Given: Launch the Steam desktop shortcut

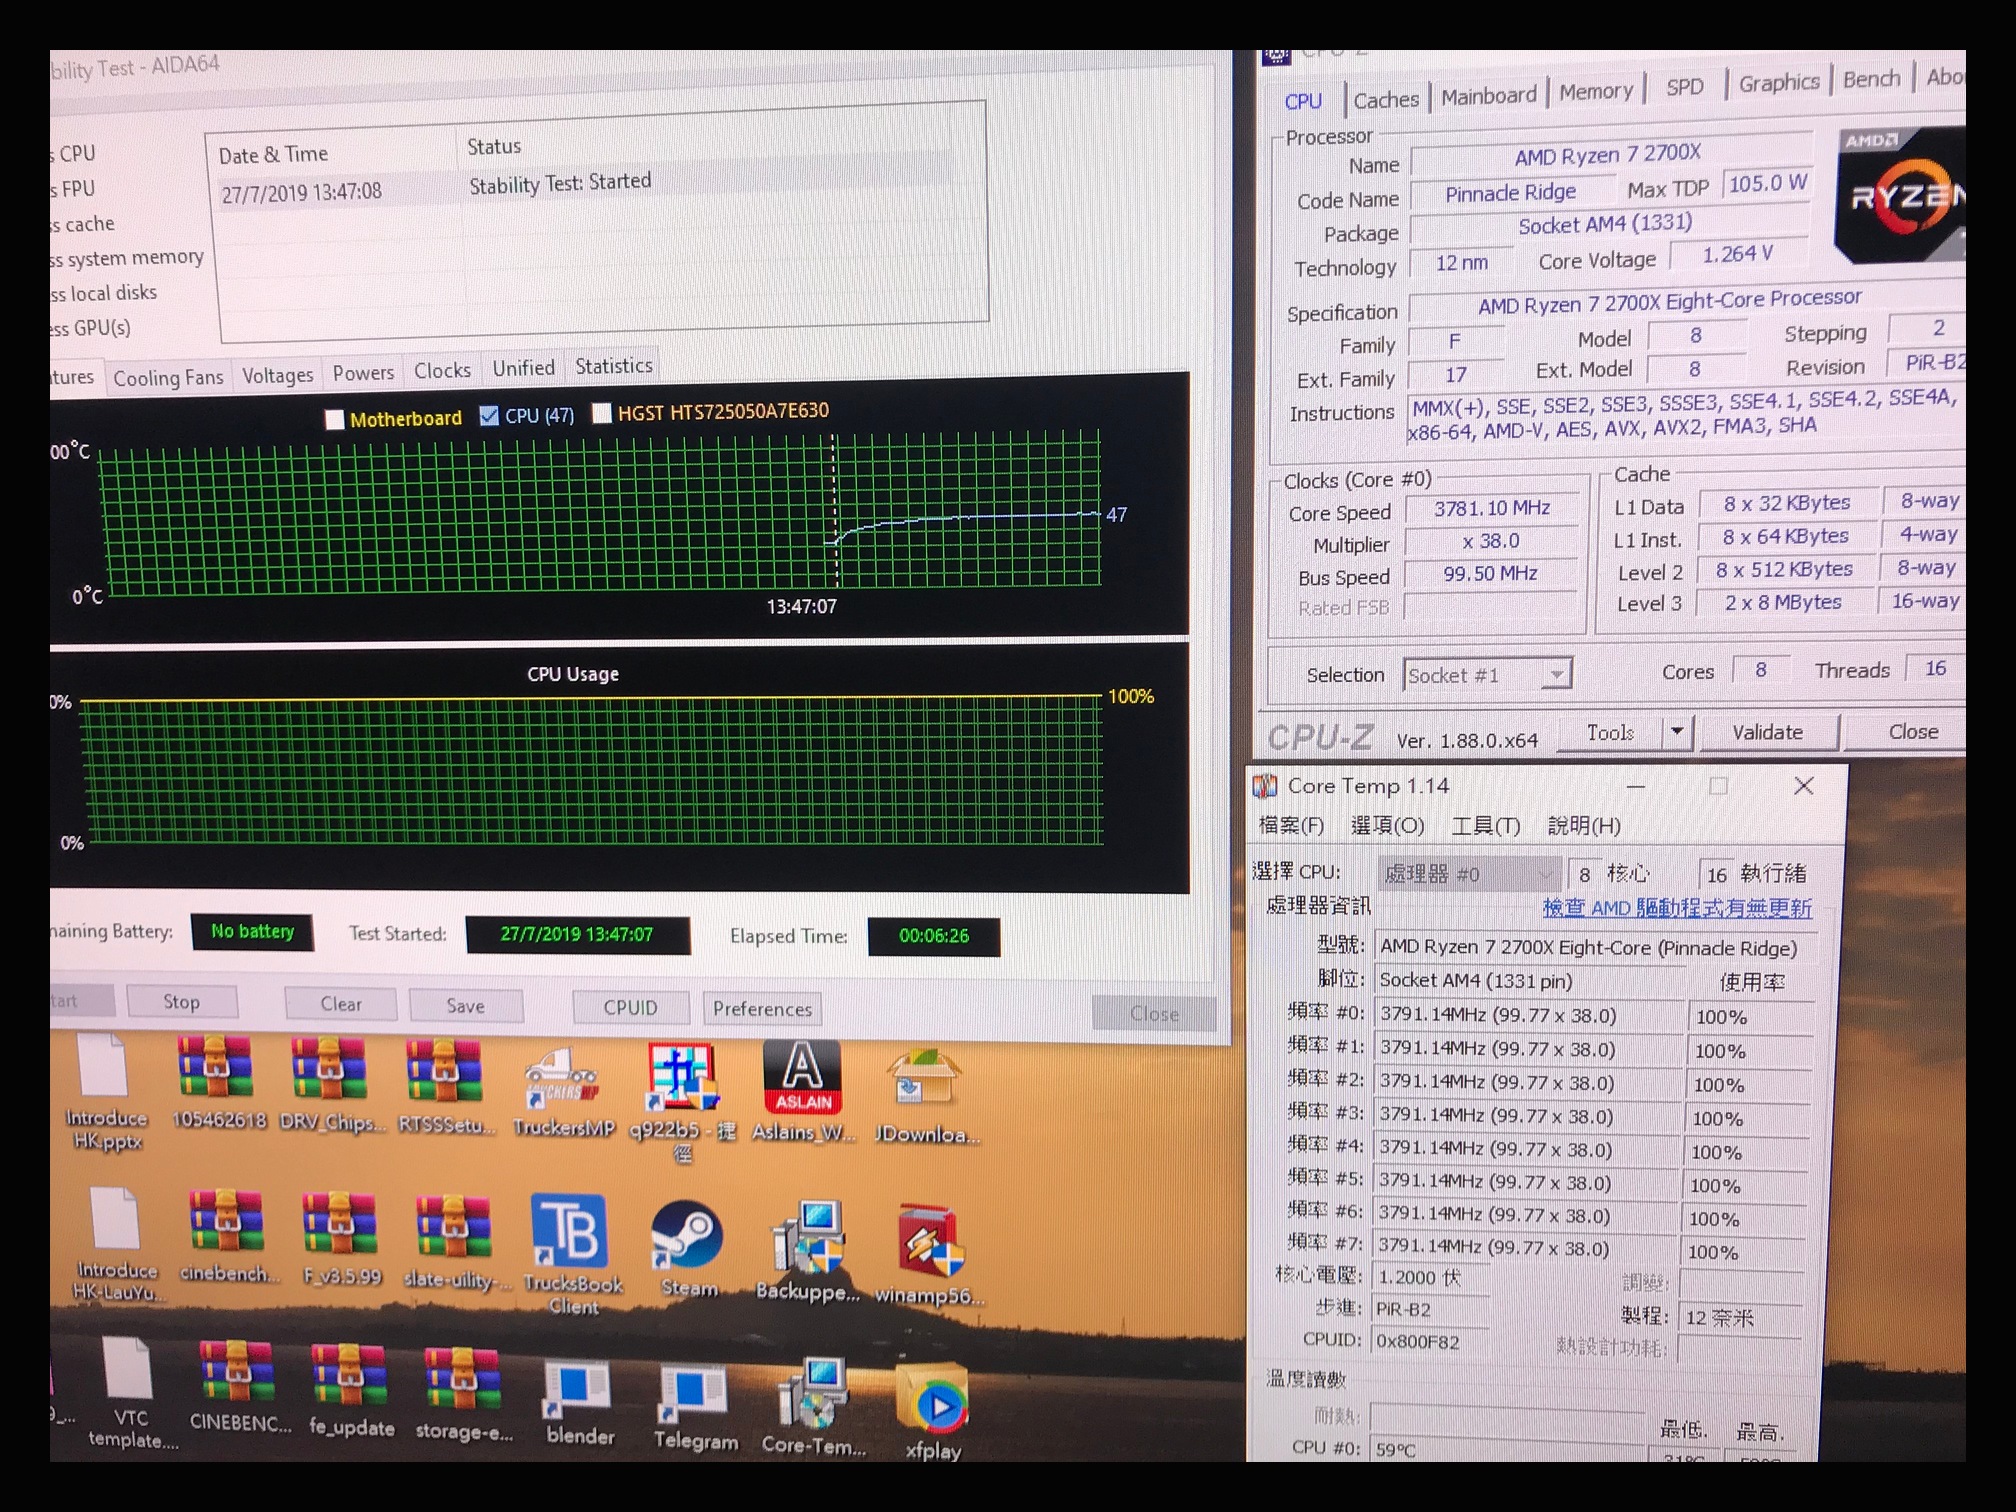Looking at the screenshot, I should [687, 1248].
